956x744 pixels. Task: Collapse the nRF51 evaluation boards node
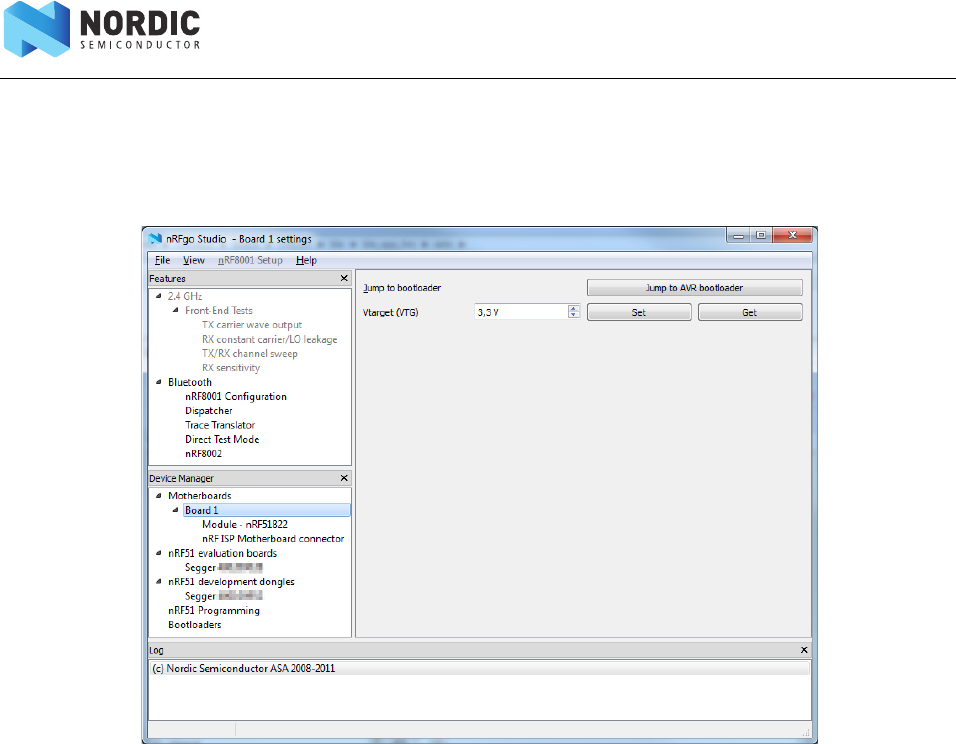tap(159, 553)
